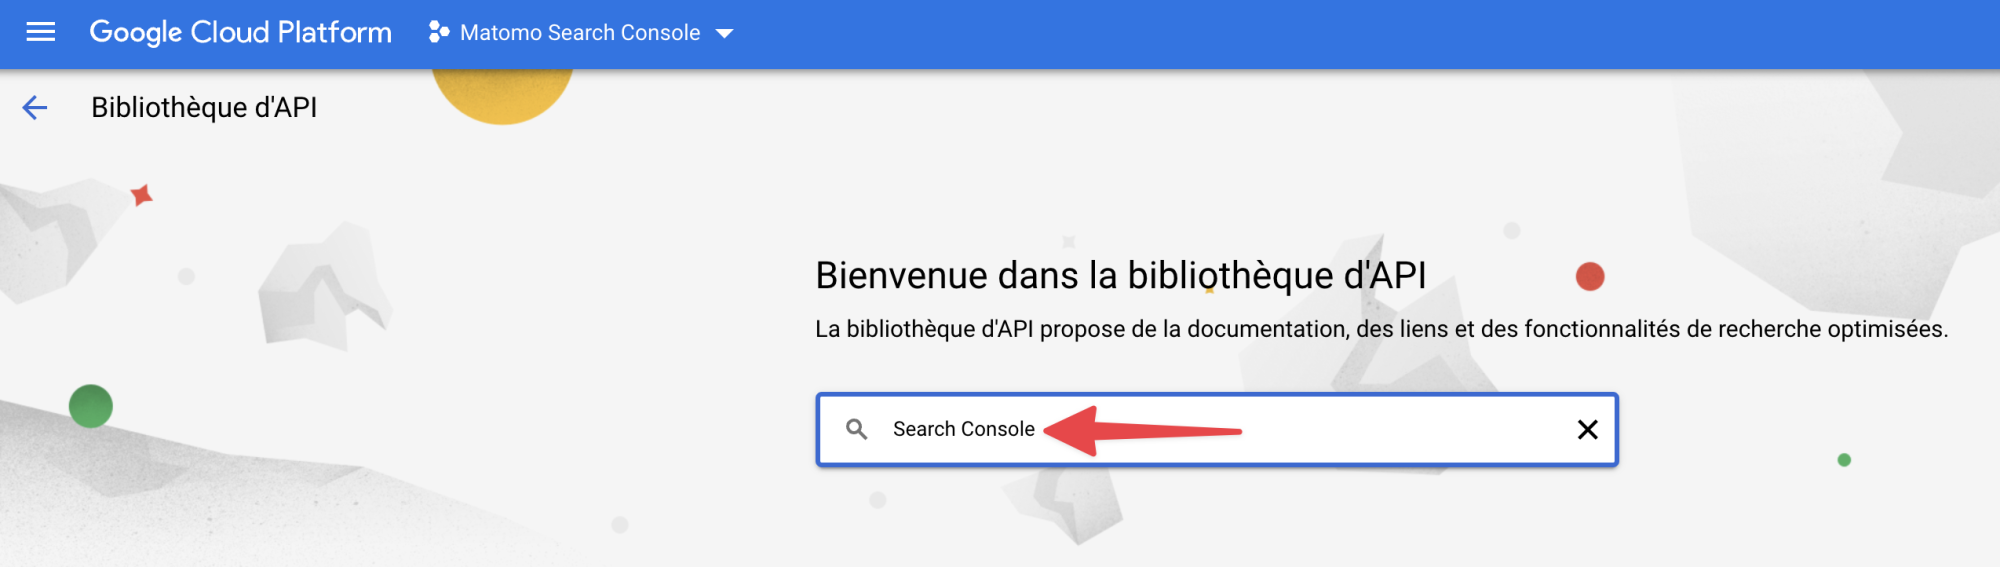
Task: Click the Bienvenue dans la bibliothèque heading
Action: tap(1120, 275)
